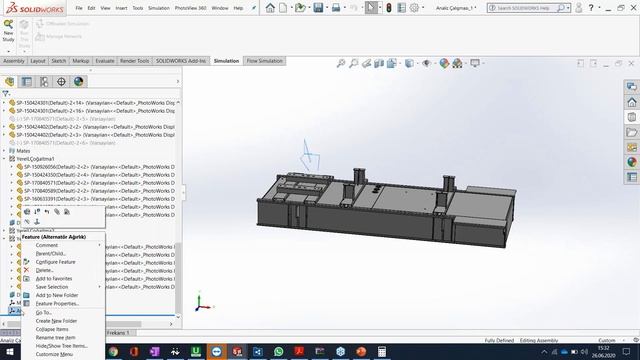Screen dimensions: 640x360
Task: Click the Edit Appearance color sphere icon
Action: click(444, 63)
